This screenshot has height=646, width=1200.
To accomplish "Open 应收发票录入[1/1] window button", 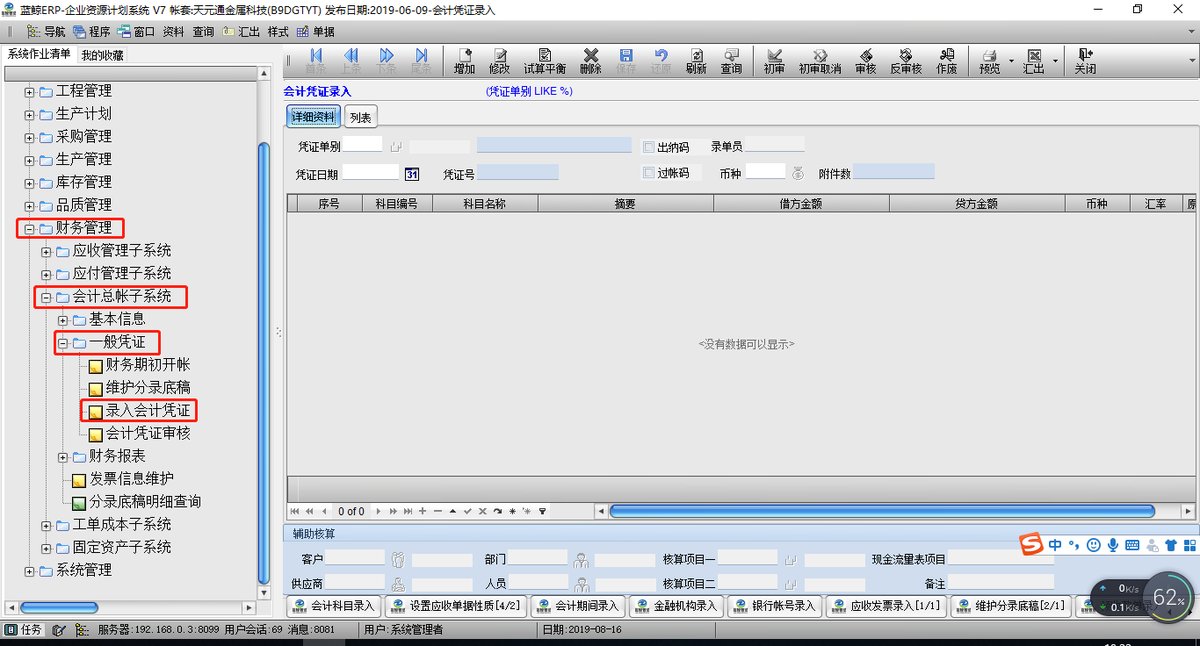I will coord(885,605).
